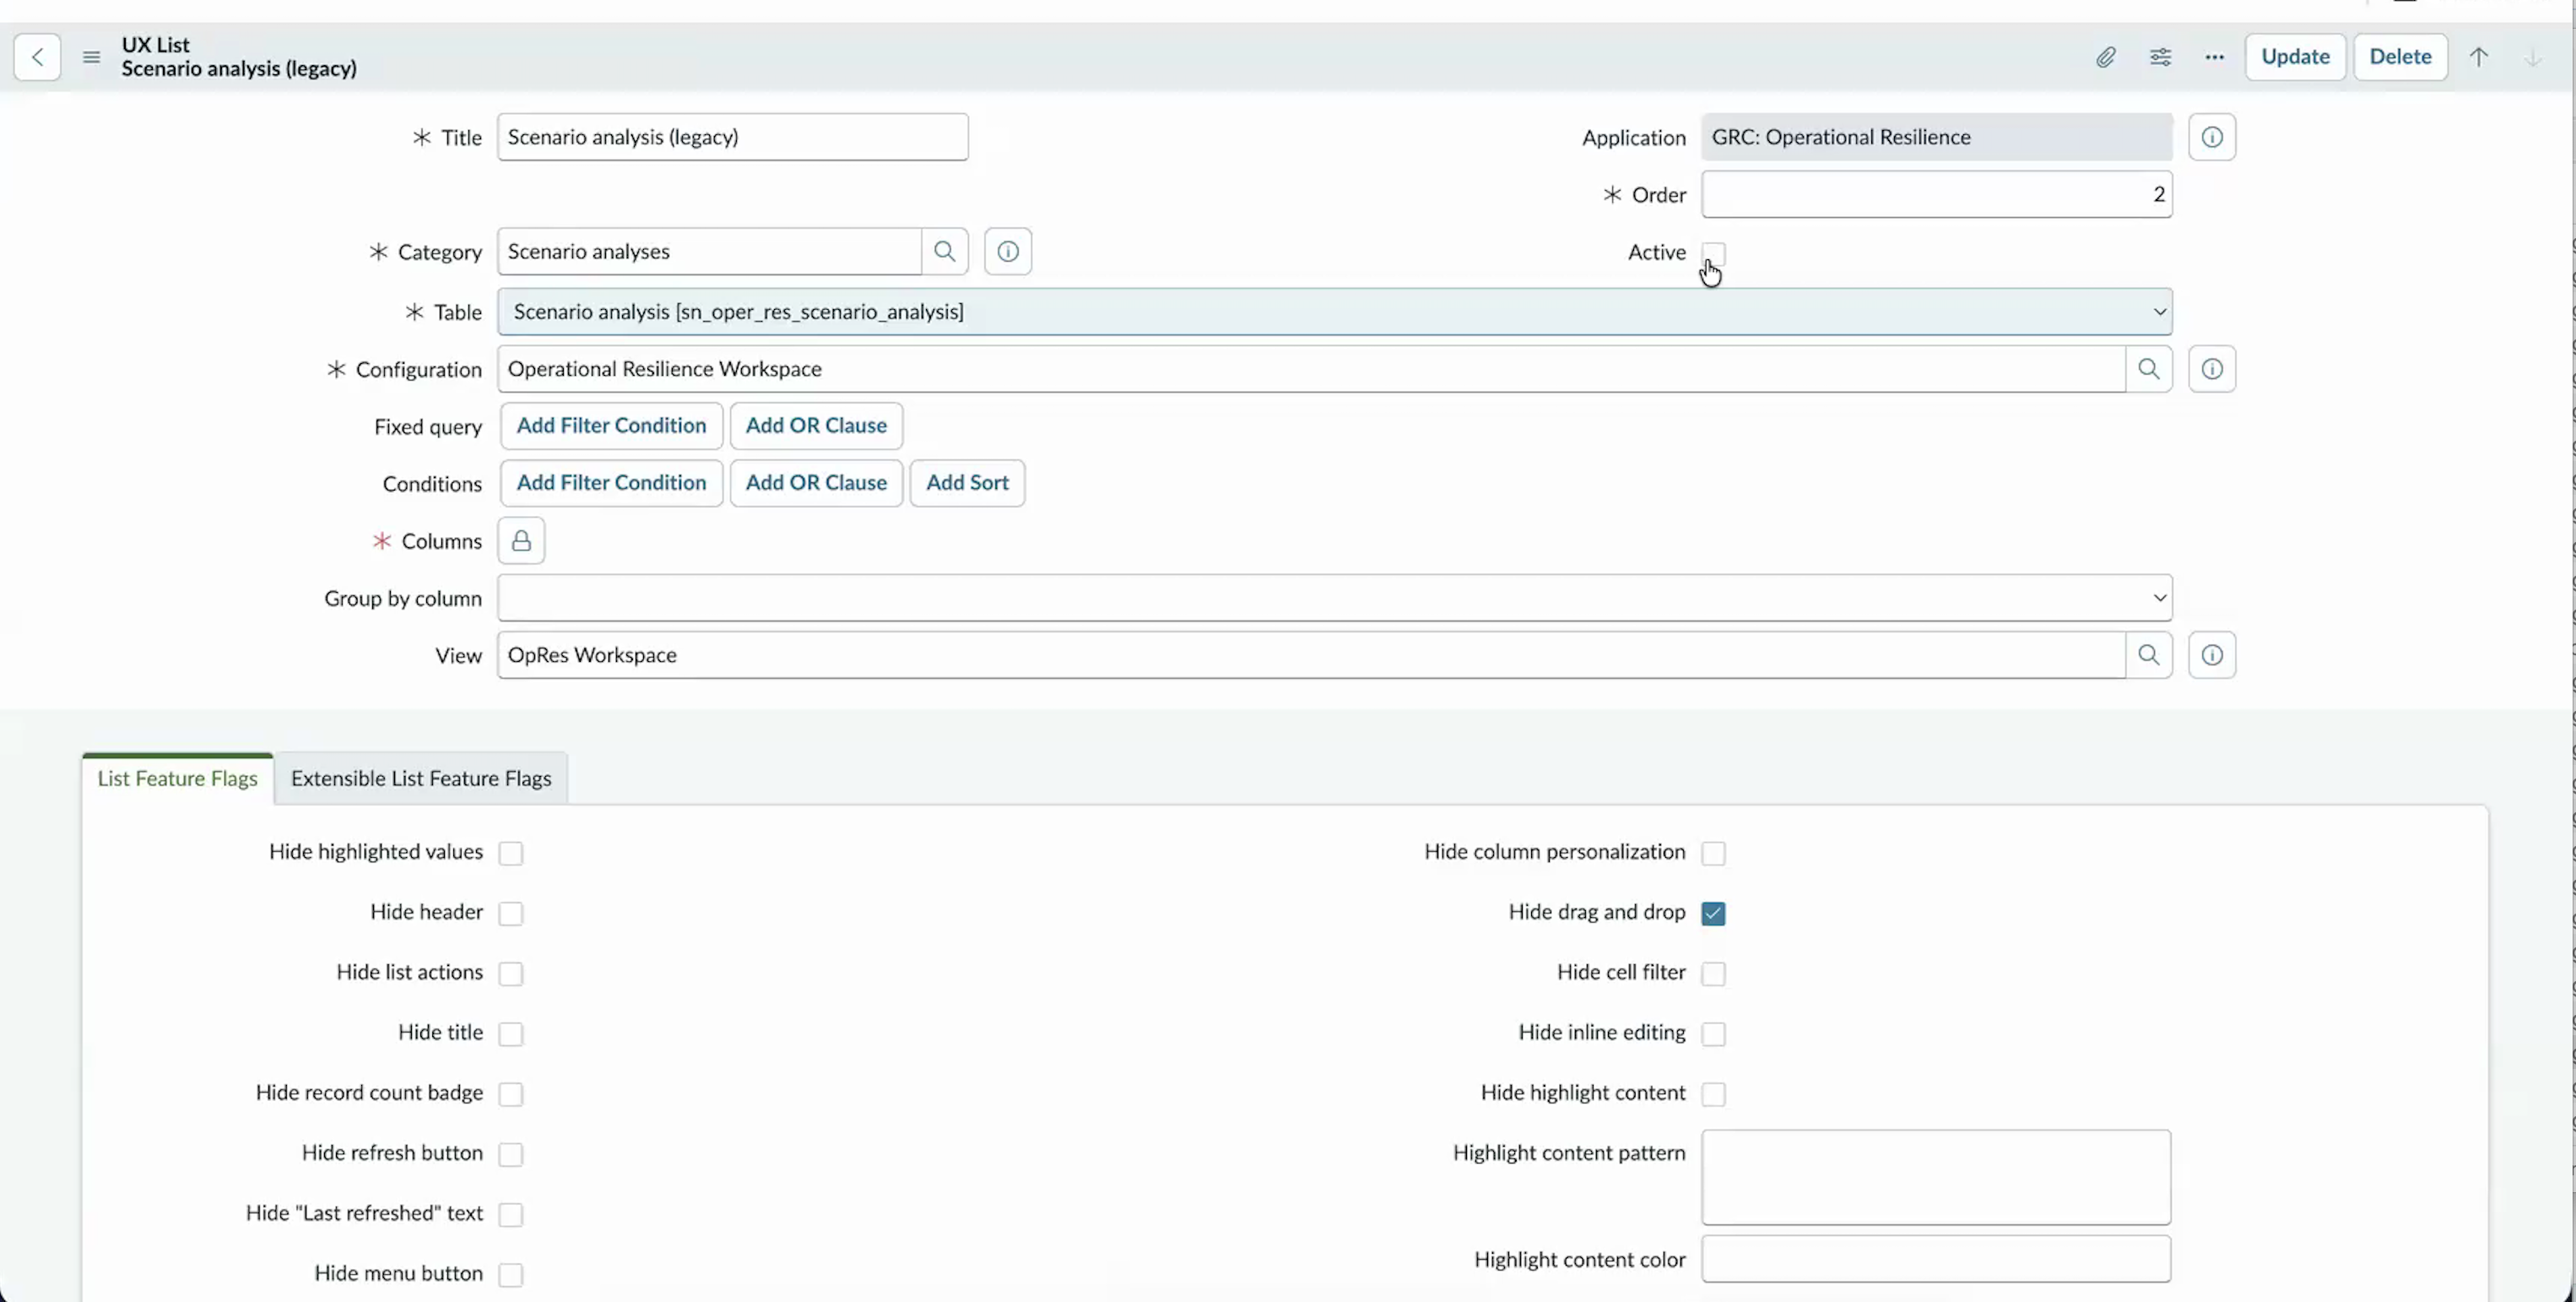This screenshot has height=1302, width=2576.
Task: Enable Hide highlight content checkbox
Action: pos(1714,1093)
